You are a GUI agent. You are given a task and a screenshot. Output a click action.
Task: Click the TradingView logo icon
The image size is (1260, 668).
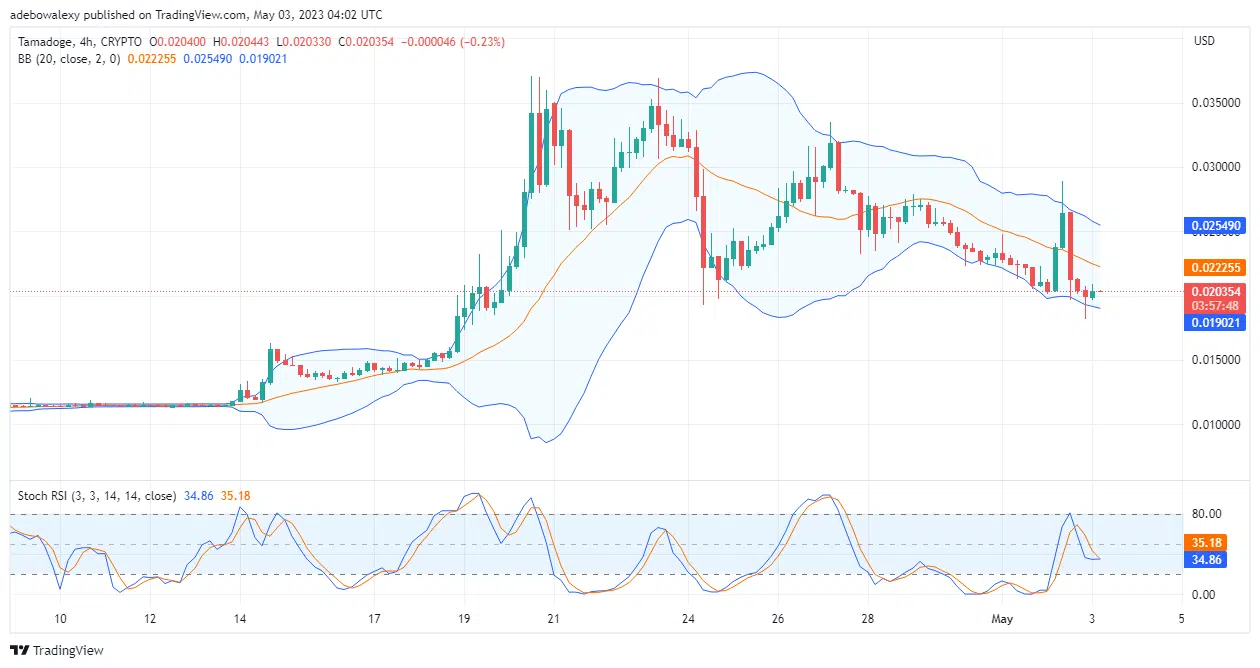click(x=20, y=651)
